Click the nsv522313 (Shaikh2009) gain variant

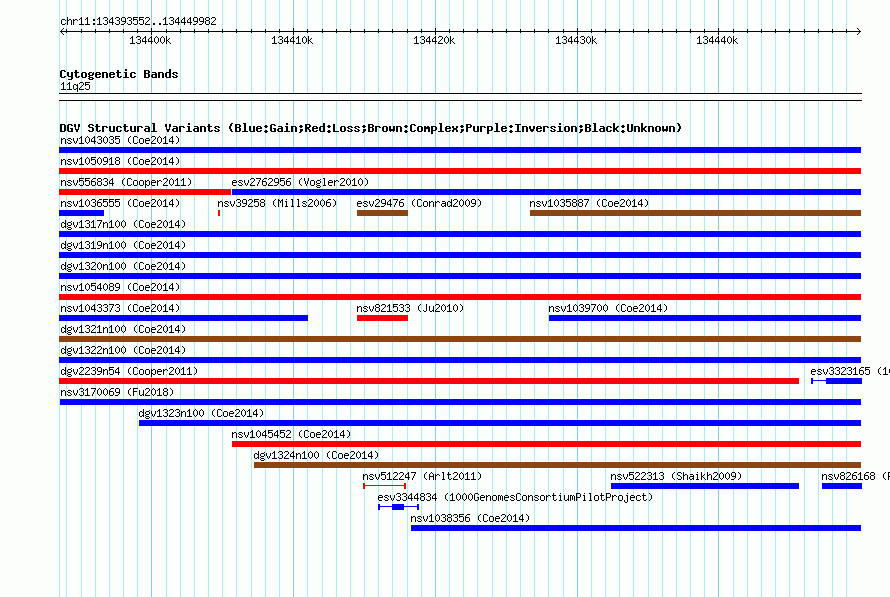pyautogui.click(x=704, y=486)
